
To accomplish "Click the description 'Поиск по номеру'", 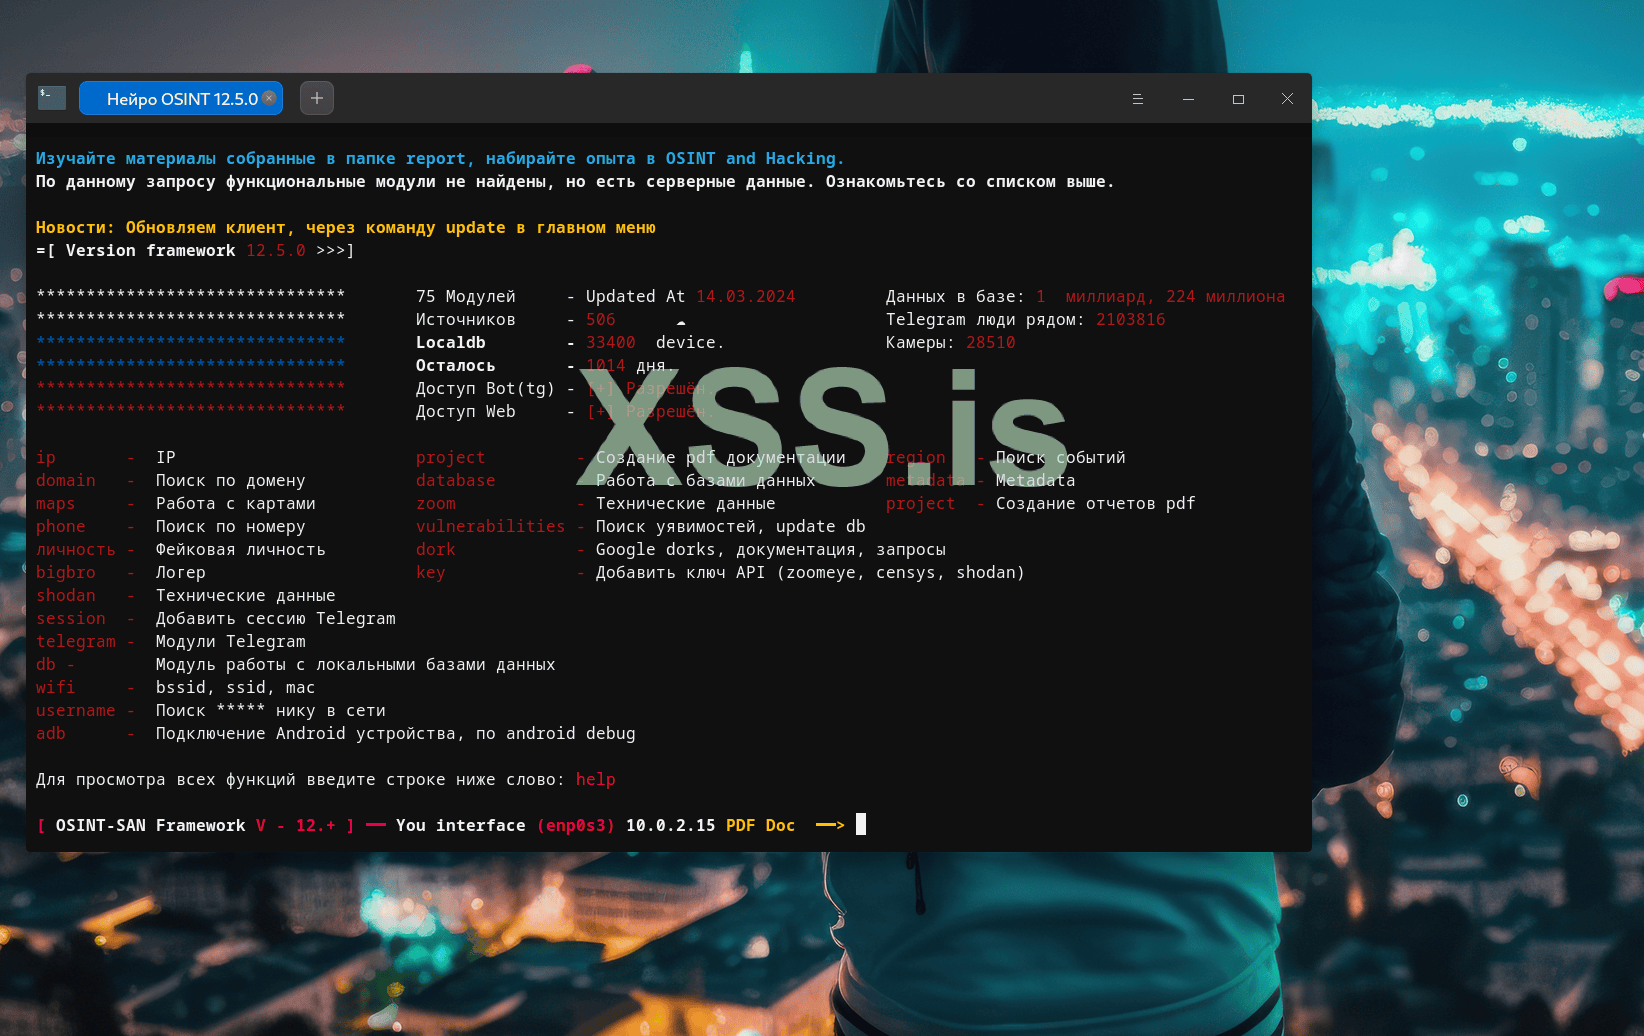I will tap(231, 526).
